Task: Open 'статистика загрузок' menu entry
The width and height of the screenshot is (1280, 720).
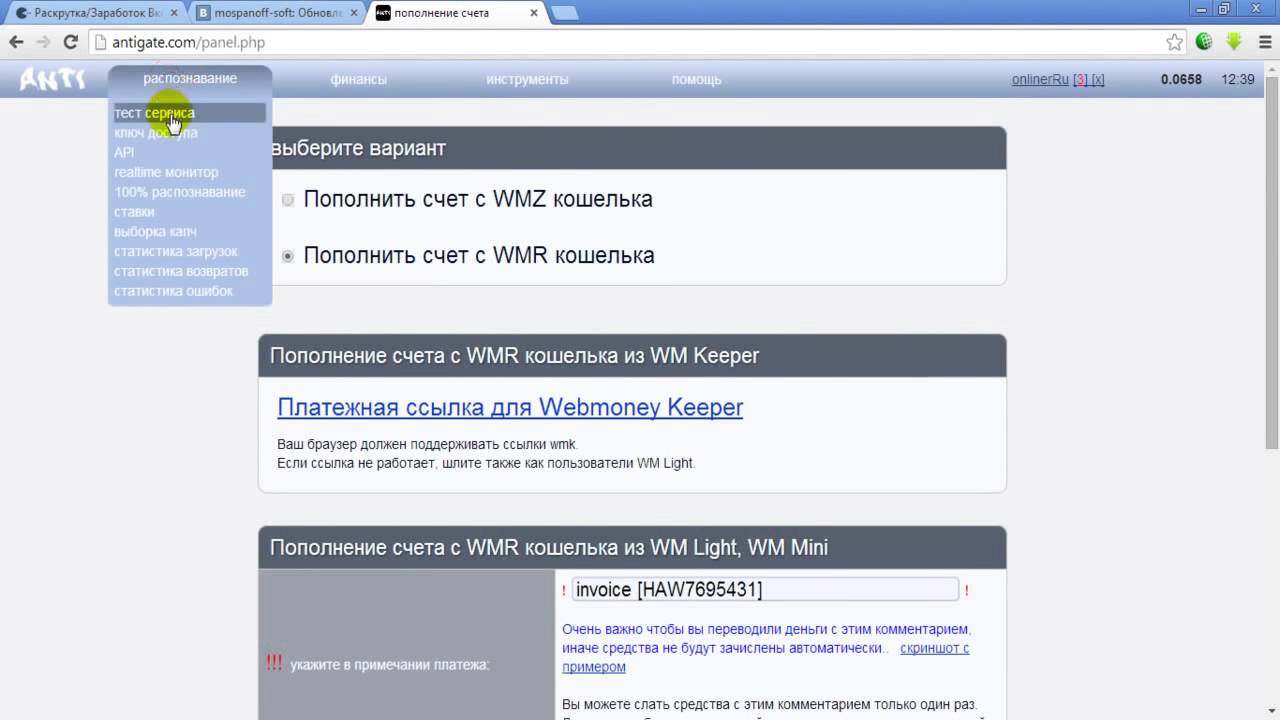Action: point(176,251)
